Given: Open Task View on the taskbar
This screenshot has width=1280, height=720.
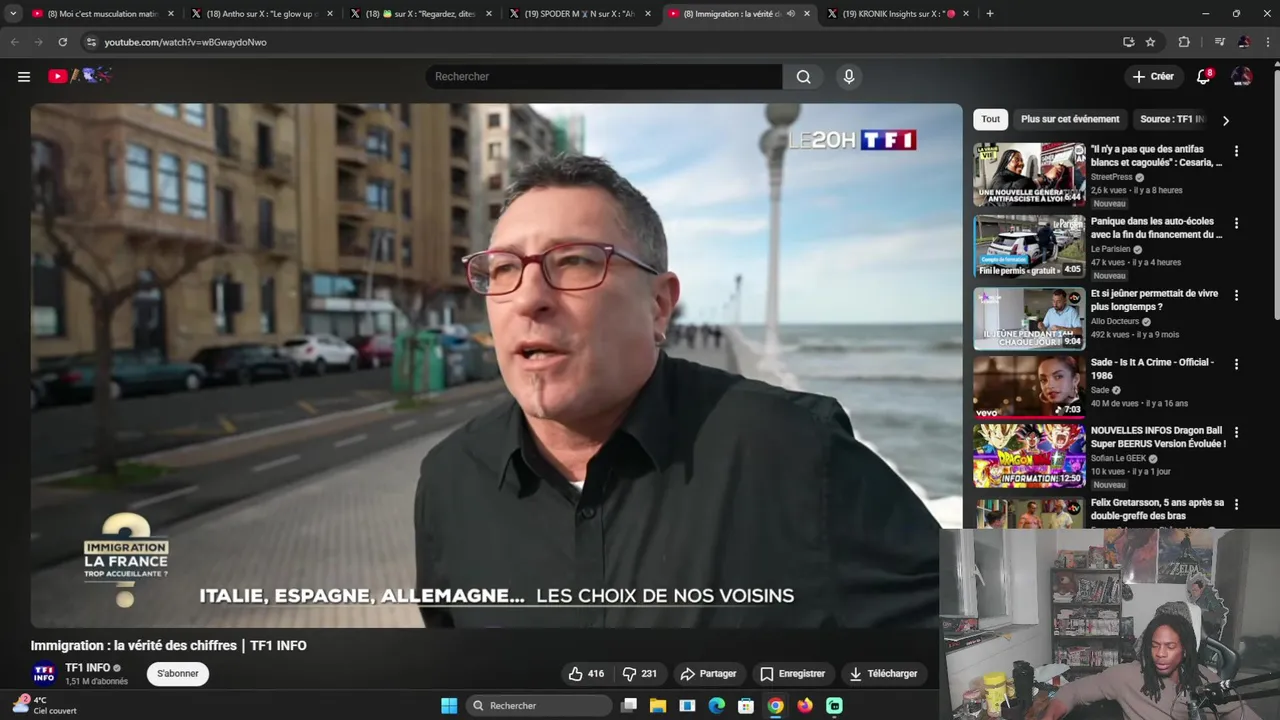Looking at the screenshot, I should pos(629,706).
